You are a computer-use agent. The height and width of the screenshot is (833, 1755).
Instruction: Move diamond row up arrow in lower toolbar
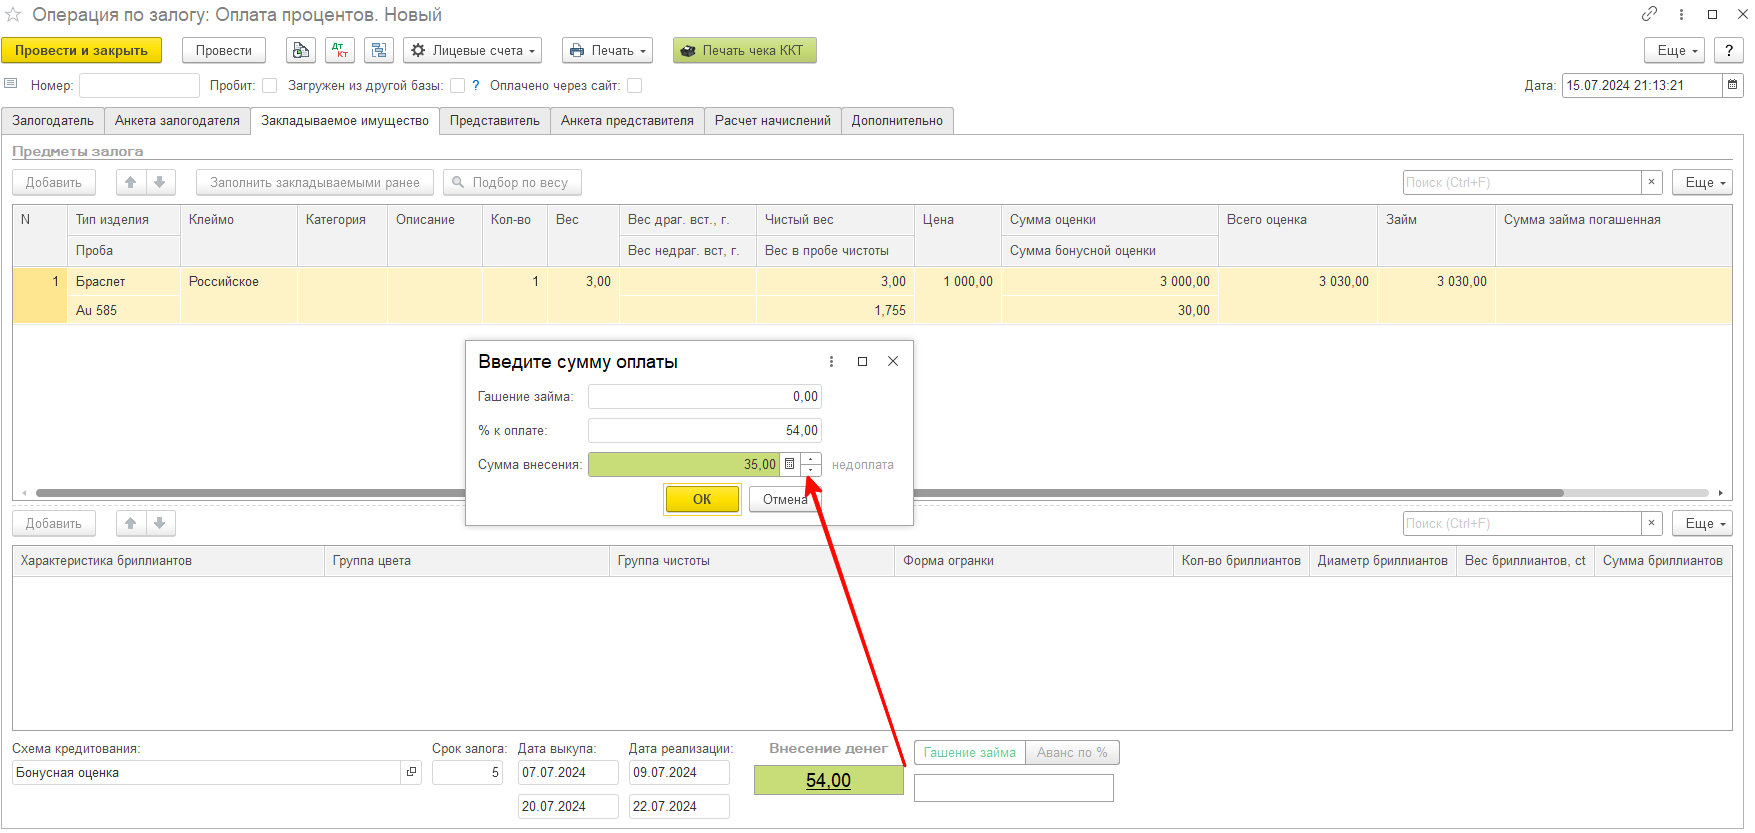pos(131,523)
